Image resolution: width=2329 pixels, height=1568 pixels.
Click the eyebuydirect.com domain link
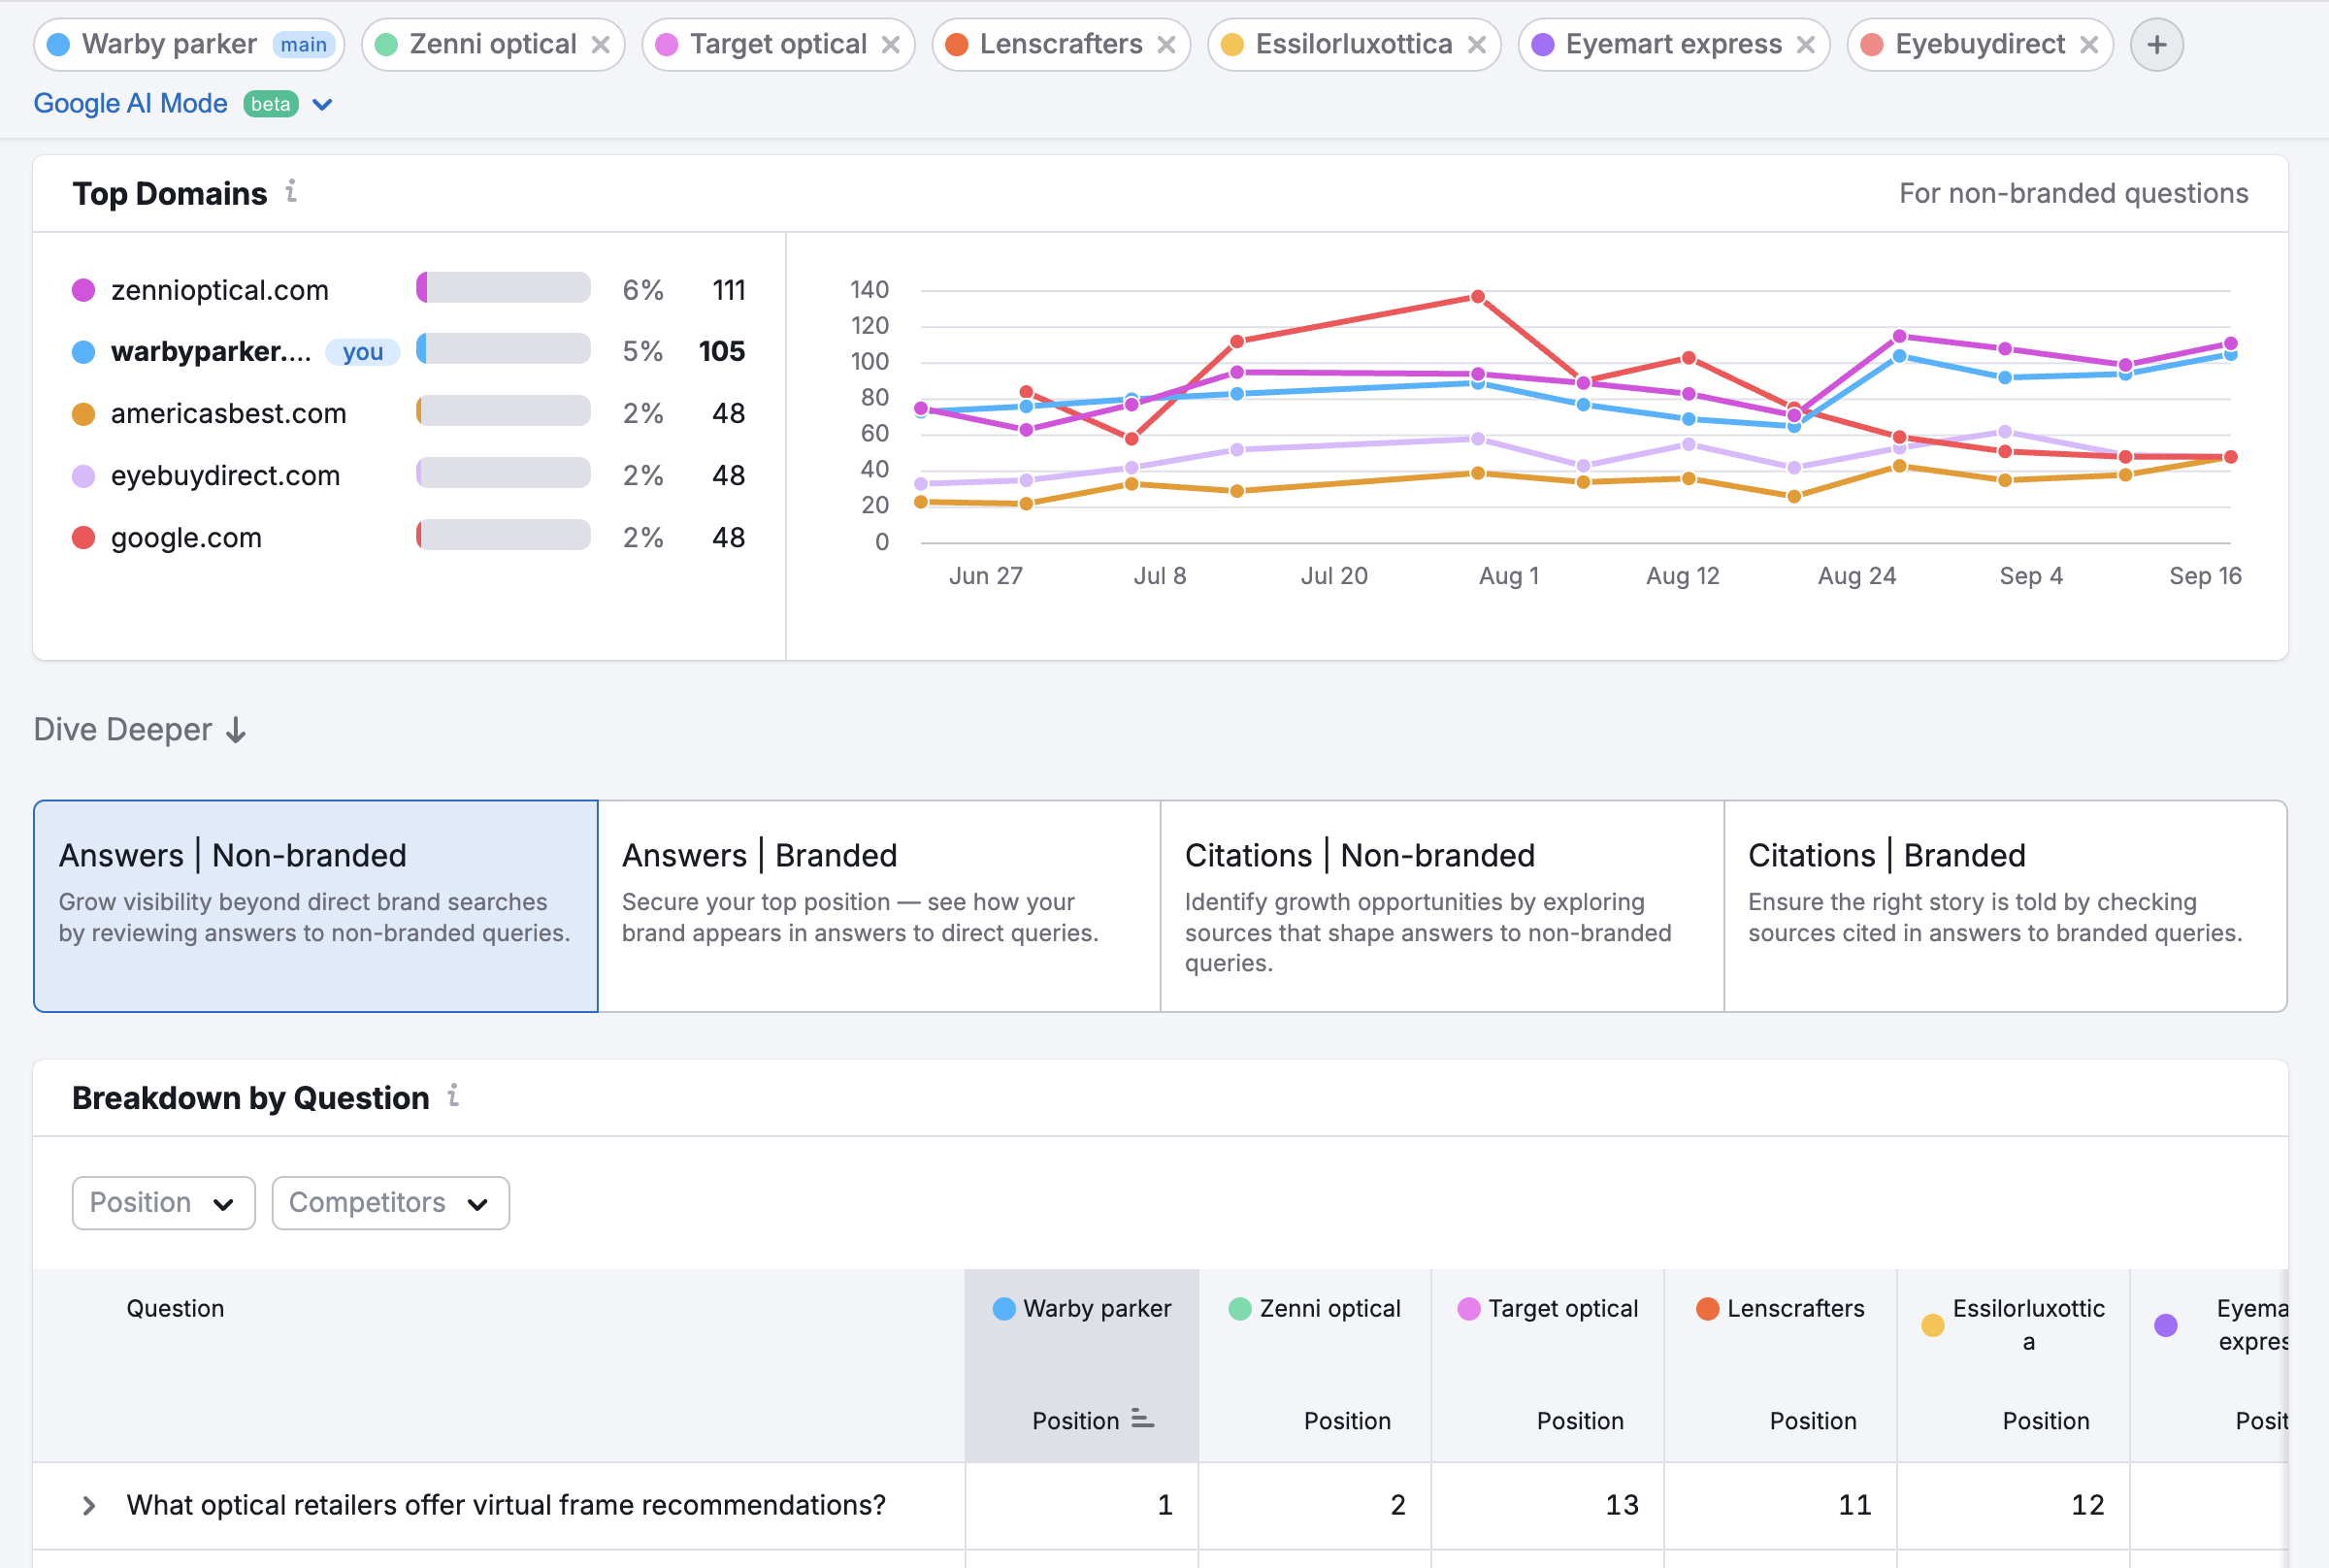tap(224, 475)
